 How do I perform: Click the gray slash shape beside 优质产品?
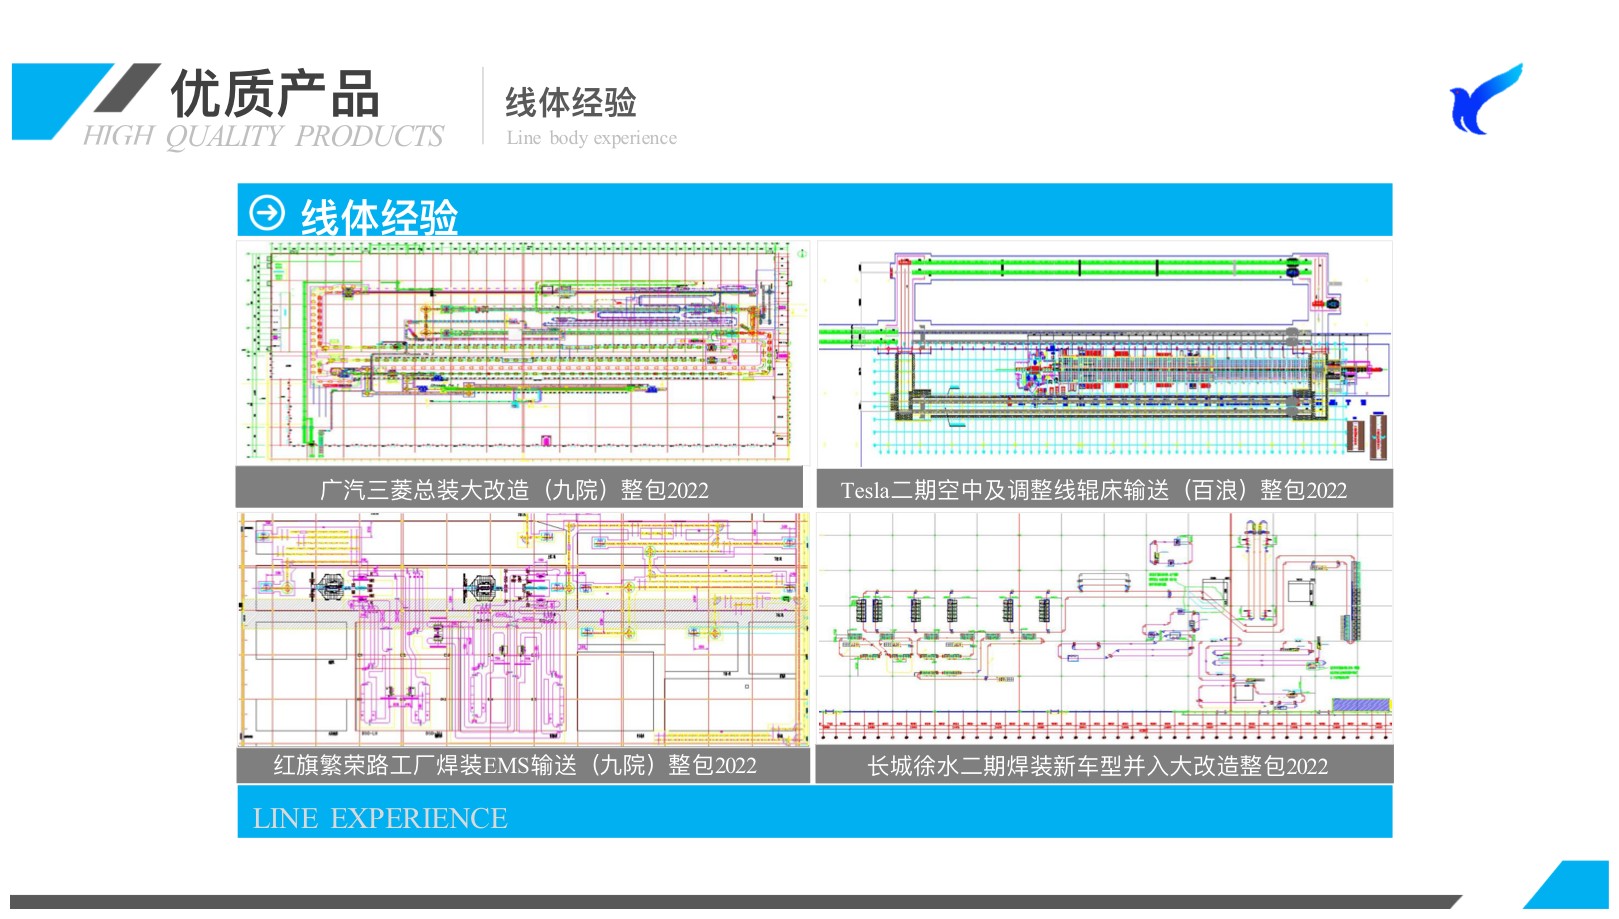click(x=127, y=88)
